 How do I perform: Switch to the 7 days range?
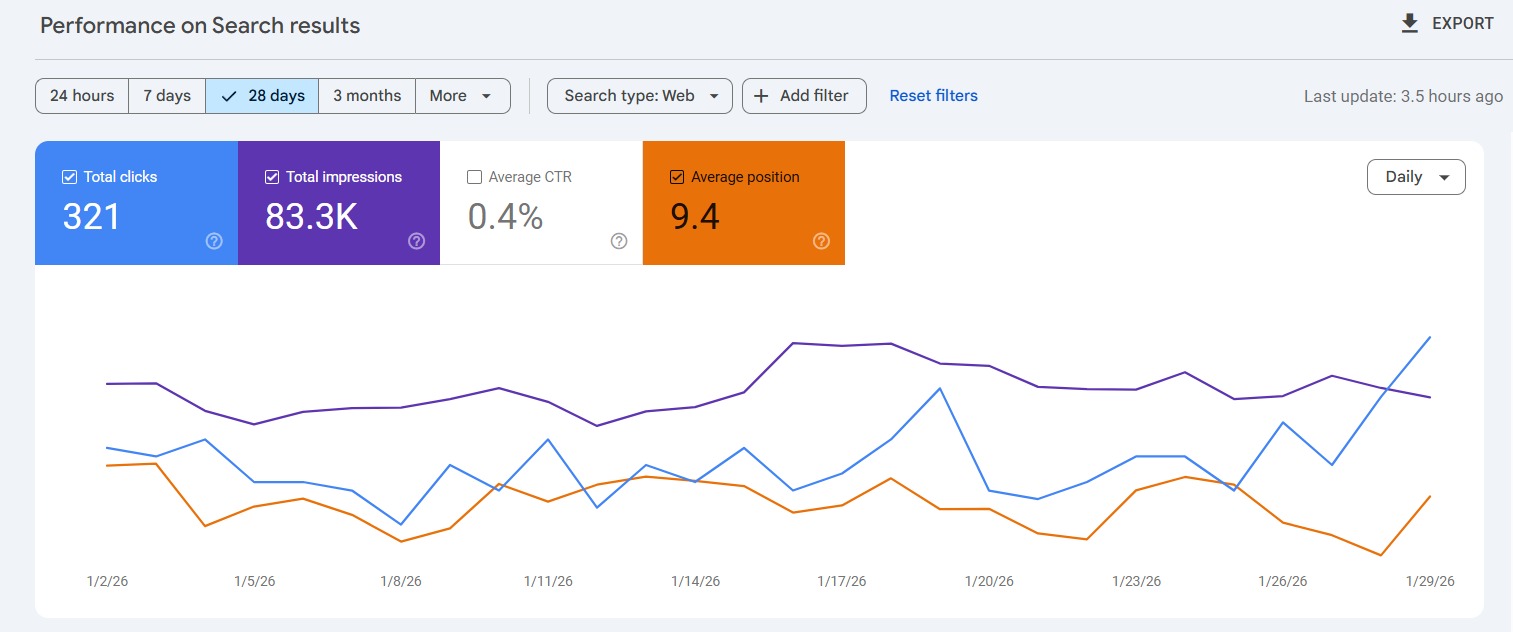[167, 96]
